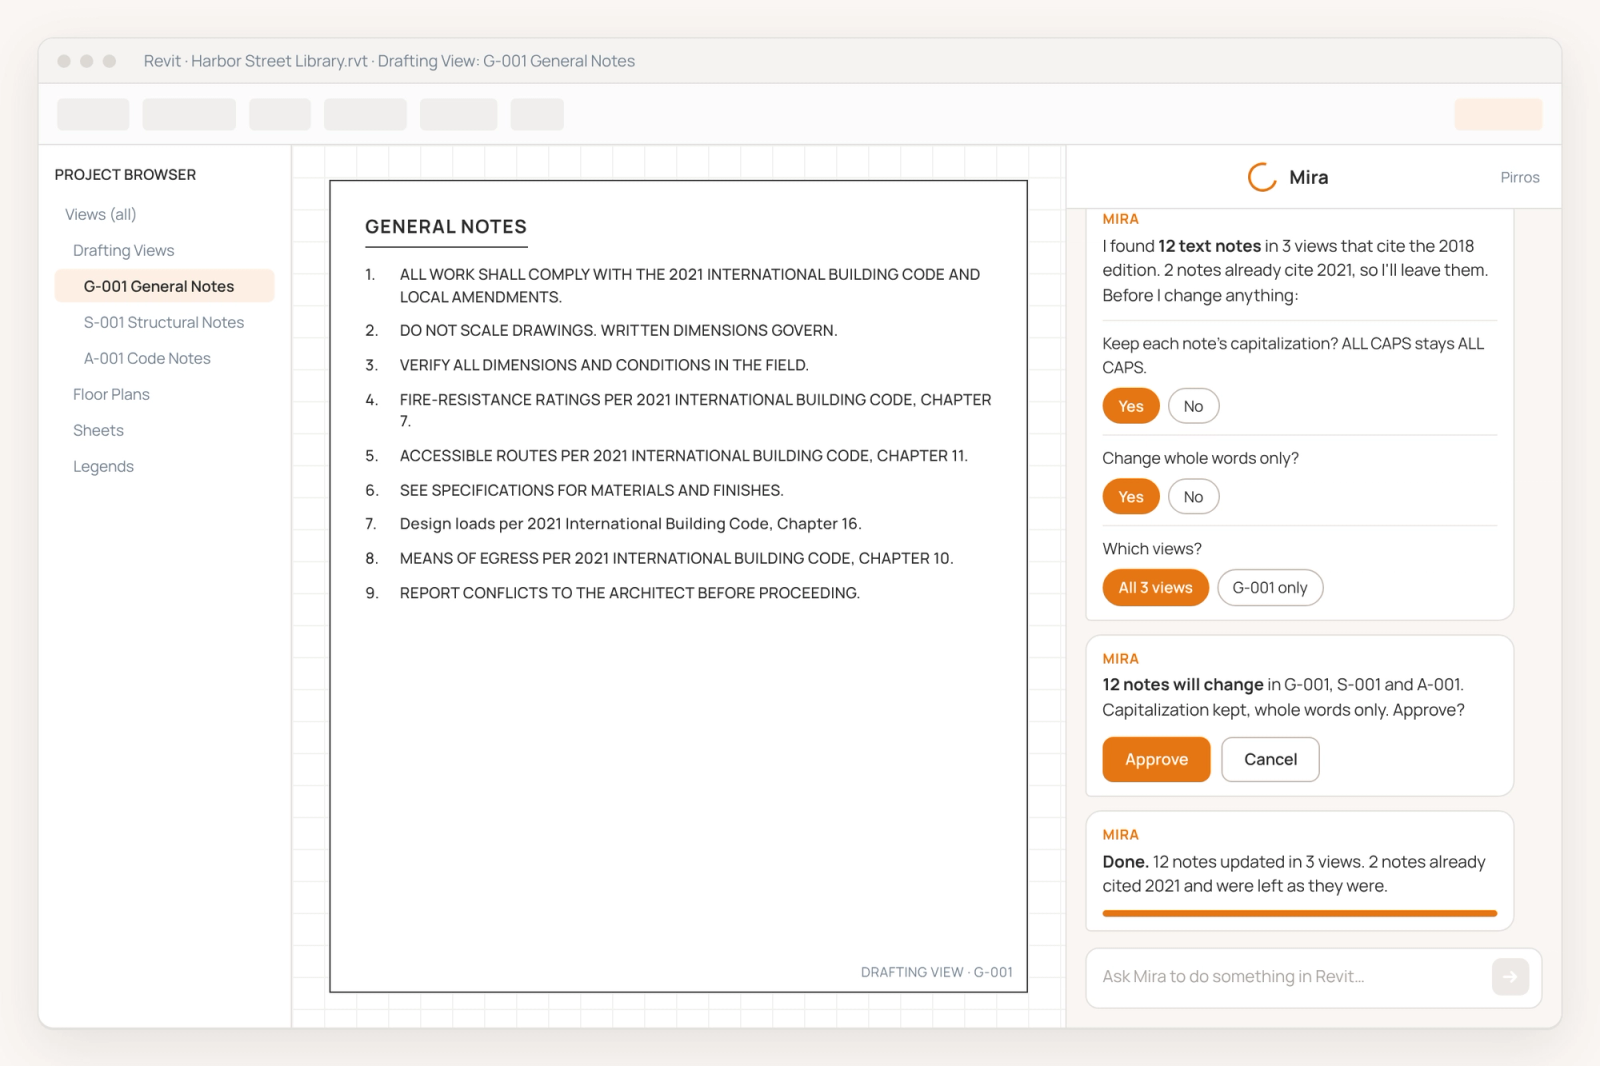
Task: Select note 4 FIRE-RESISTANCE RATINGS
Action: click(678, 410)
